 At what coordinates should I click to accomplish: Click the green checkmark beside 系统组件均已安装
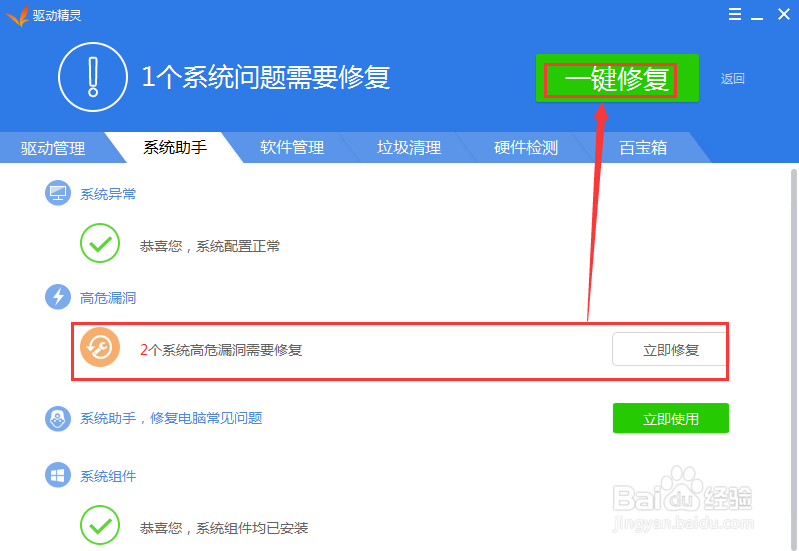(100, 525)
